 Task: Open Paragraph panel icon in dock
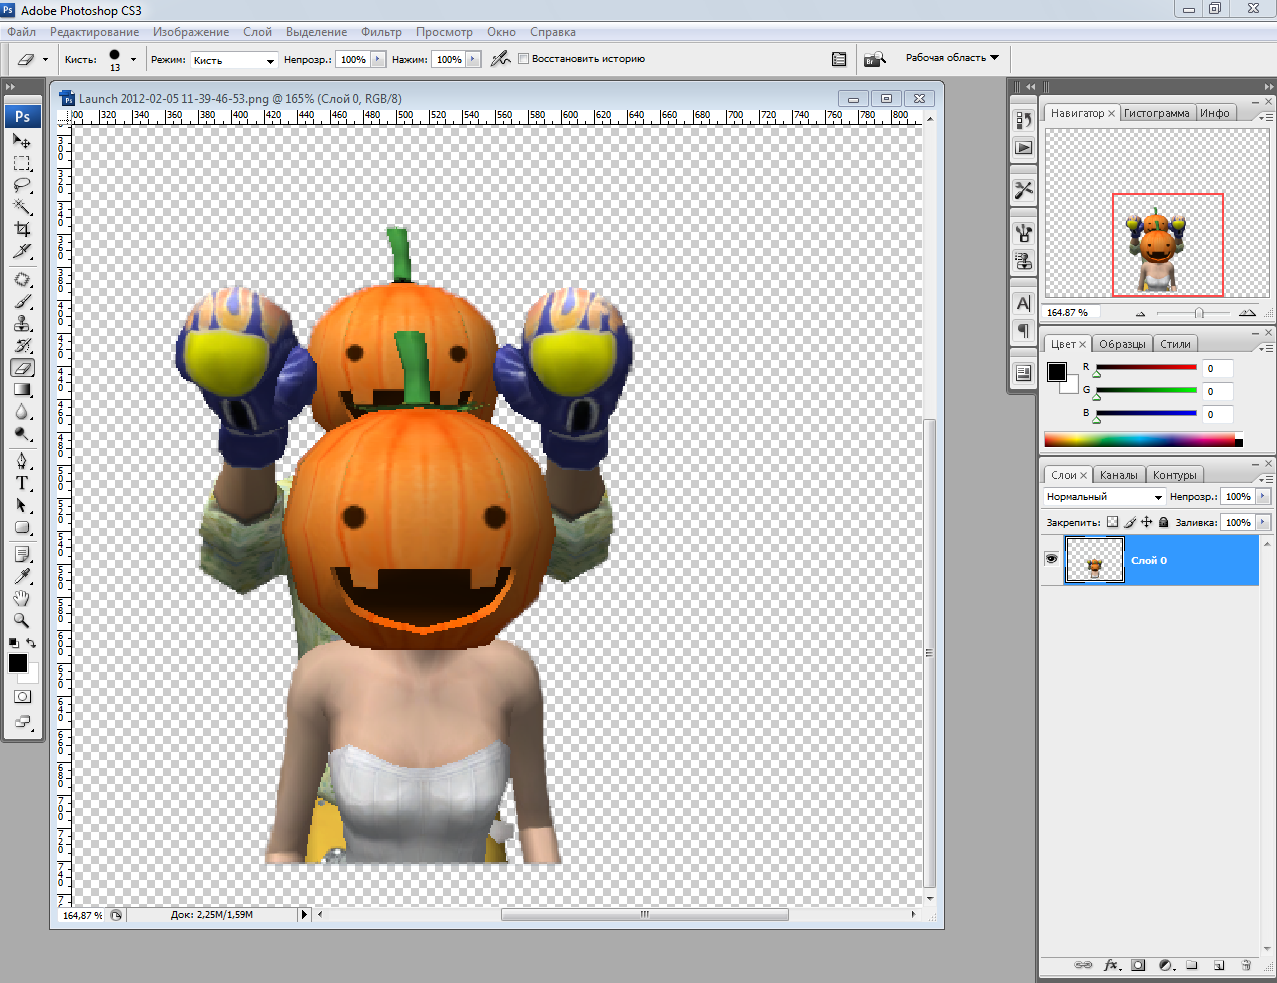[x=1023, y=330]
